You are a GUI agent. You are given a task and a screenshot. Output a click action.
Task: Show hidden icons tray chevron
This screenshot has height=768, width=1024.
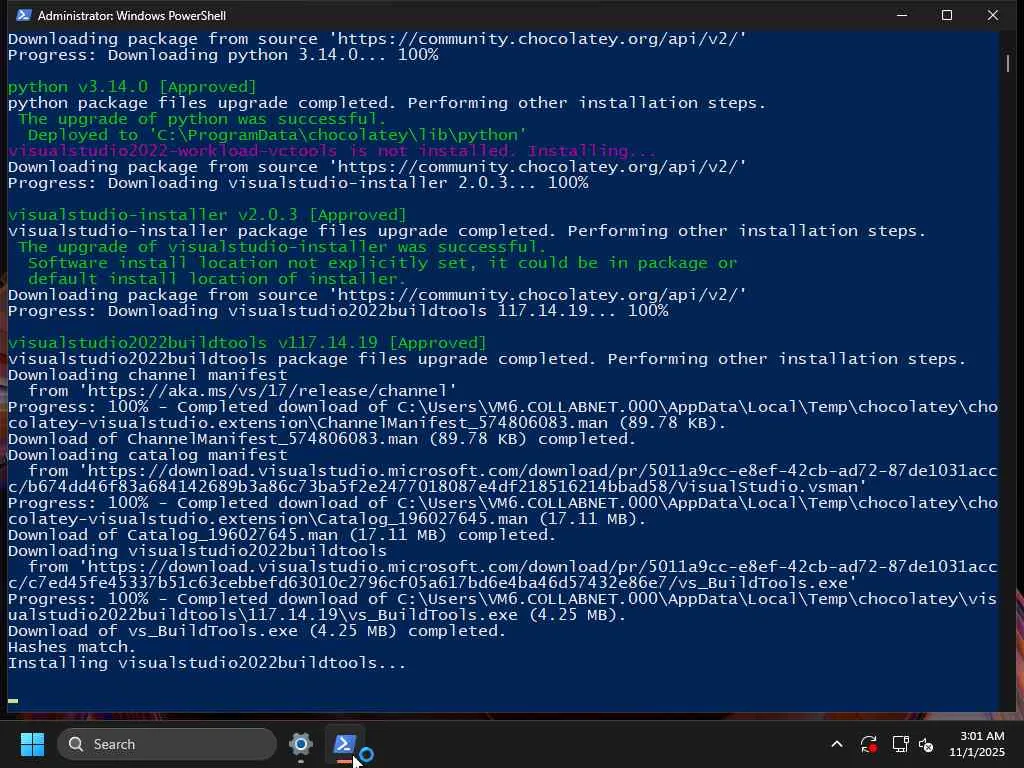tap(837, 744)
